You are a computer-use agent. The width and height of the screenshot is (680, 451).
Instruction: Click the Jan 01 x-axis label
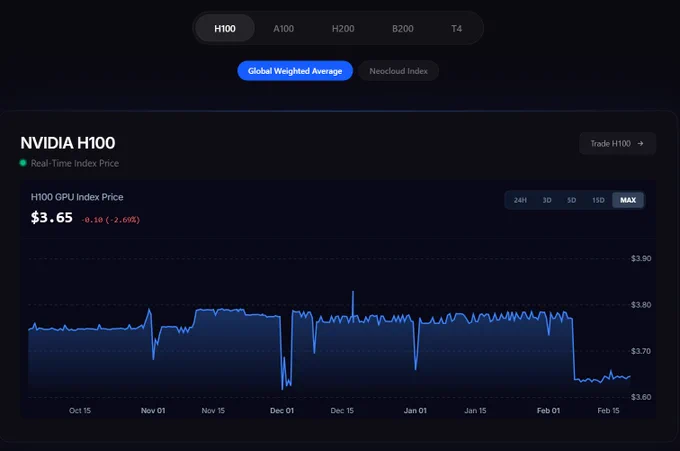(415, 410)
